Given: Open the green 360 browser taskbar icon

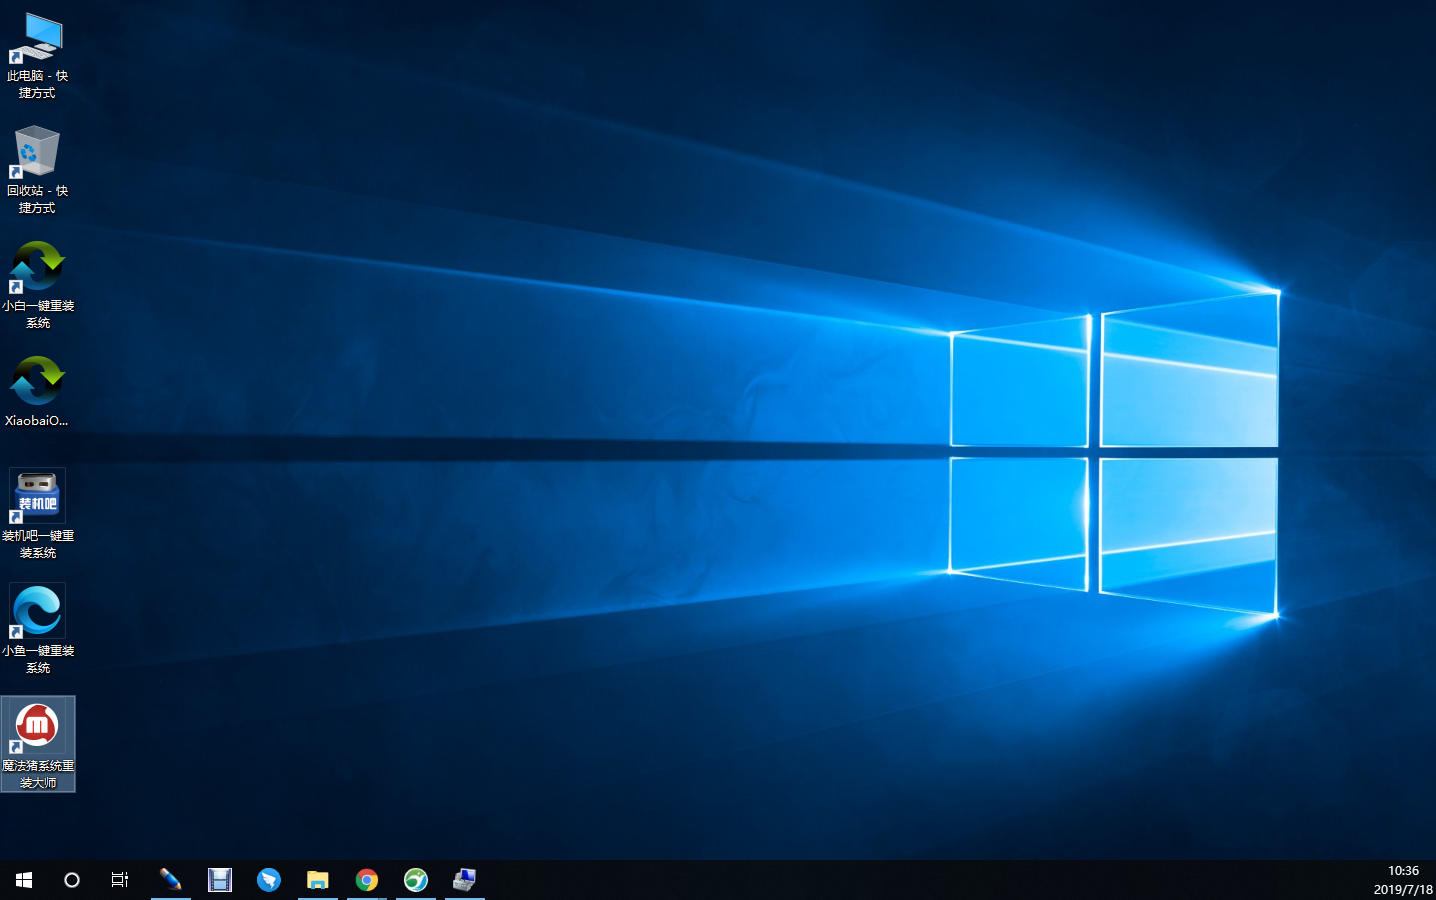Looking at the screenshot, I should coord(416,880).
